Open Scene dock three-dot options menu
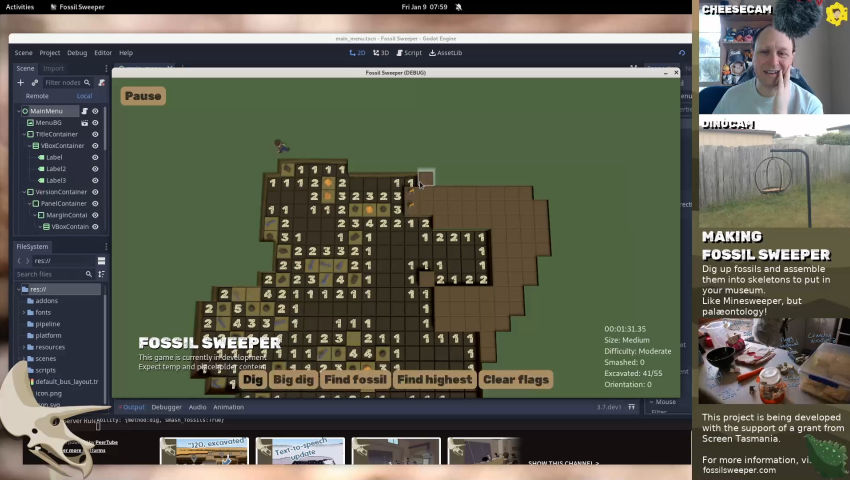 click(x=106, y=68)
